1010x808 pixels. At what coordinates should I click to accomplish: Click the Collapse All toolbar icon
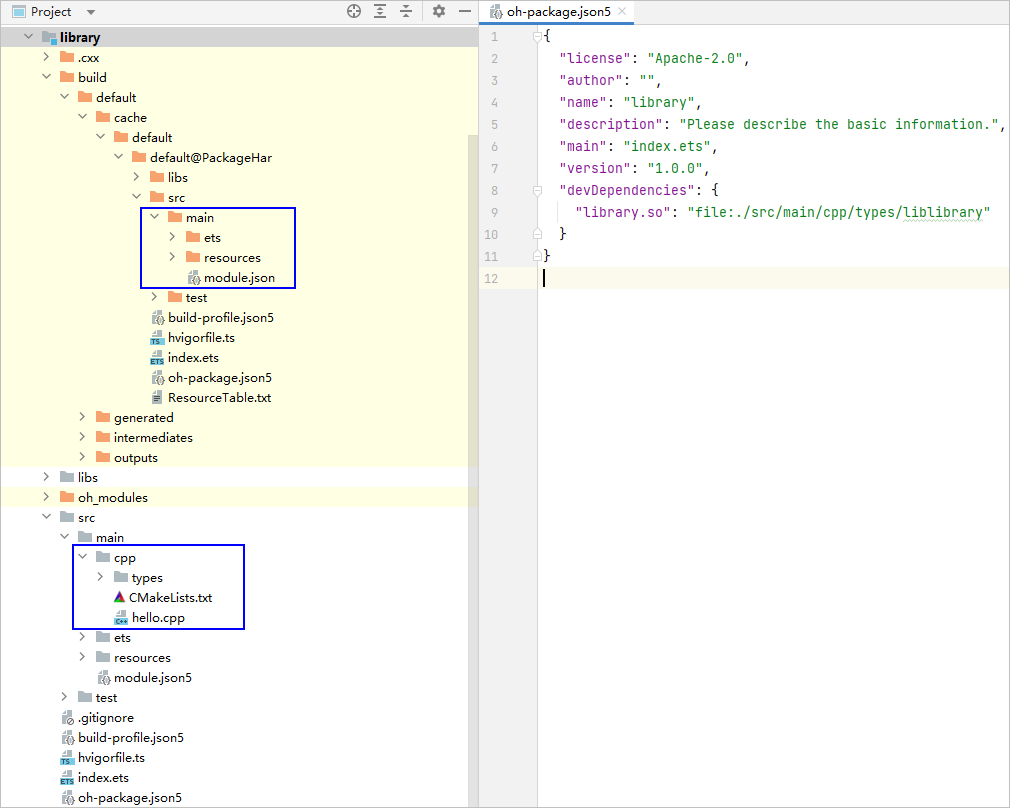pyautogui.click(x=406, y=11)
